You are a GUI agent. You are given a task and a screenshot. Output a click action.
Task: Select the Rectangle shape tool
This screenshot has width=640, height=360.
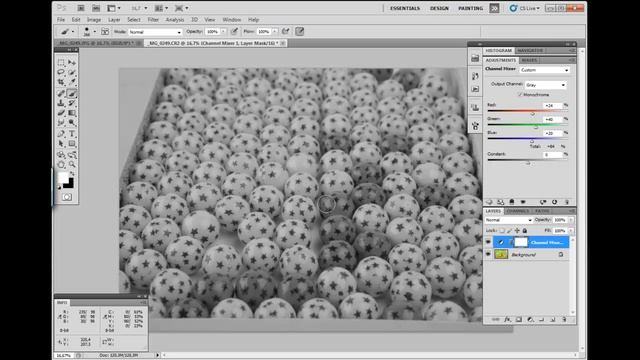(x=72, y=144)
